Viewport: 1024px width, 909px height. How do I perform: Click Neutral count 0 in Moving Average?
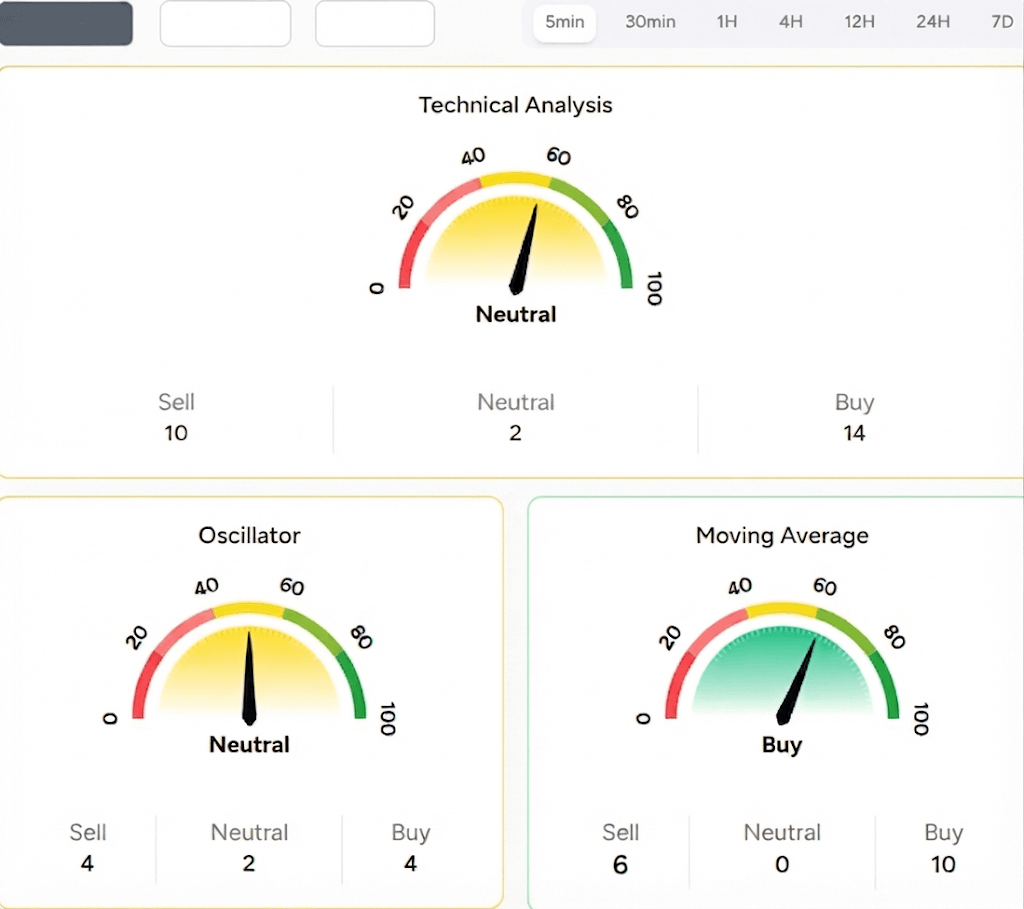tap(782, 864)
